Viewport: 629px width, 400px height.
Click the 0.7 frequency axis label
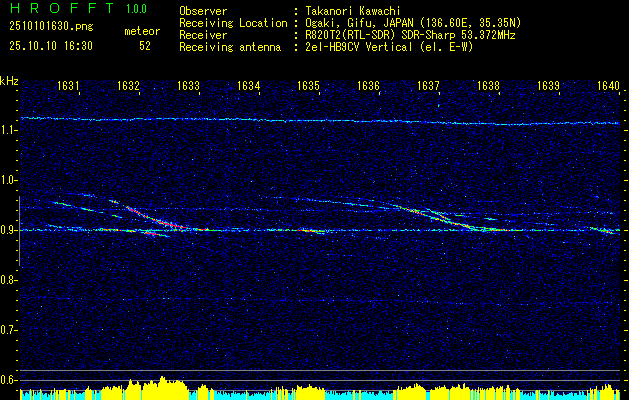[x=10, y=330]
